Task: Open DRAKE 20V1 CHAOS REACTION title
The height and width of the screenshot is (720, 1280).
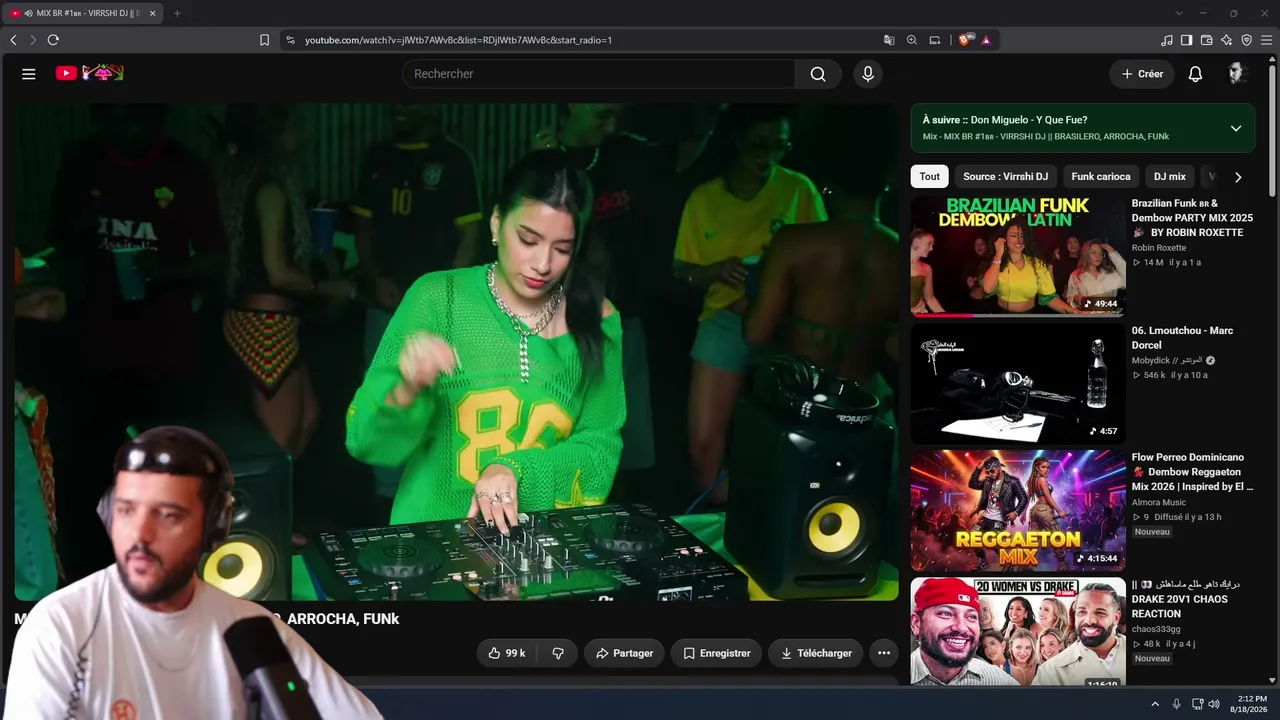Action: click(1186, 599)
